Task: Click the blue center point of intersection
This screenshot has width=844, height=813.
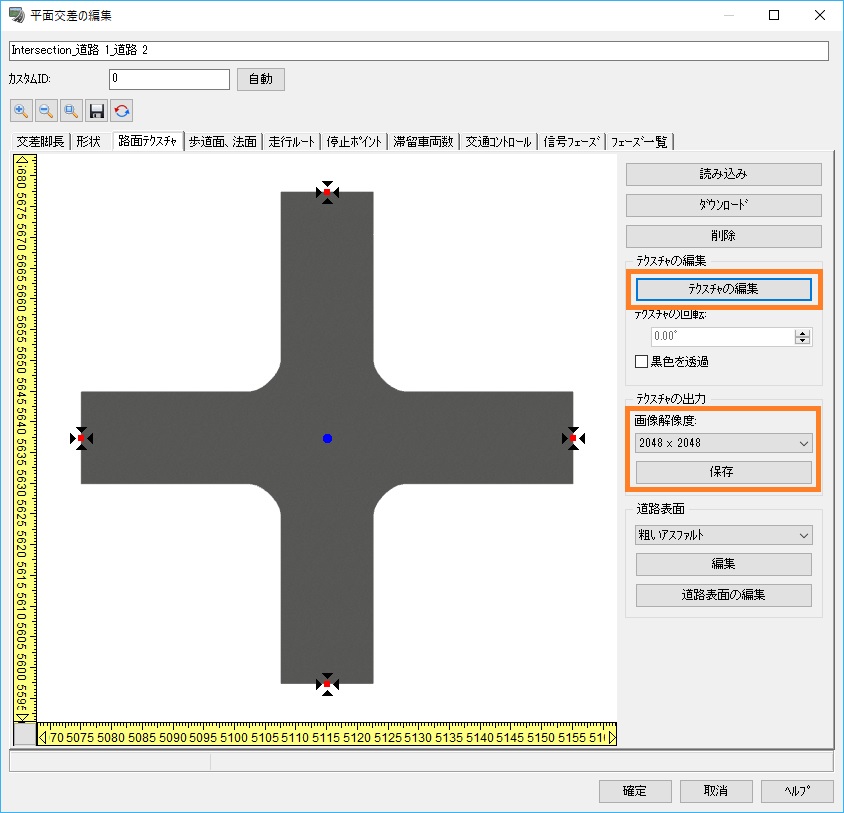Action: point(327,438)
